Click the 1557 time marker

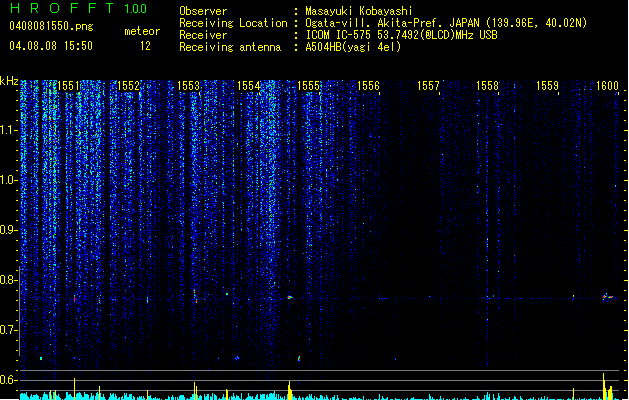(x=428, y=86)
